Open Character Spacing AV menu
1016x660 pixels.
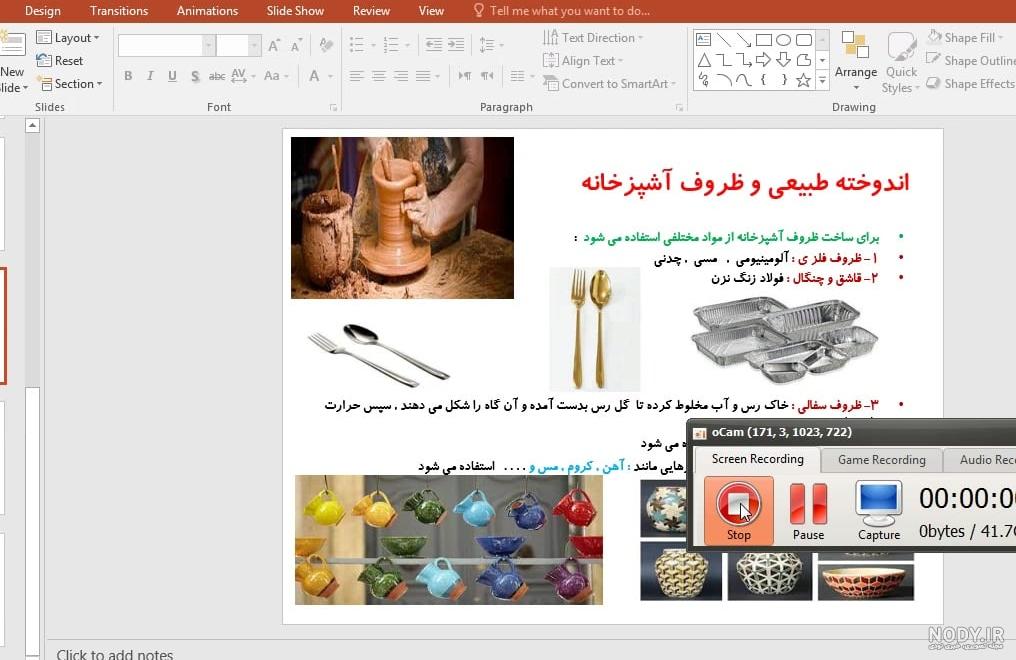point(242,76)
